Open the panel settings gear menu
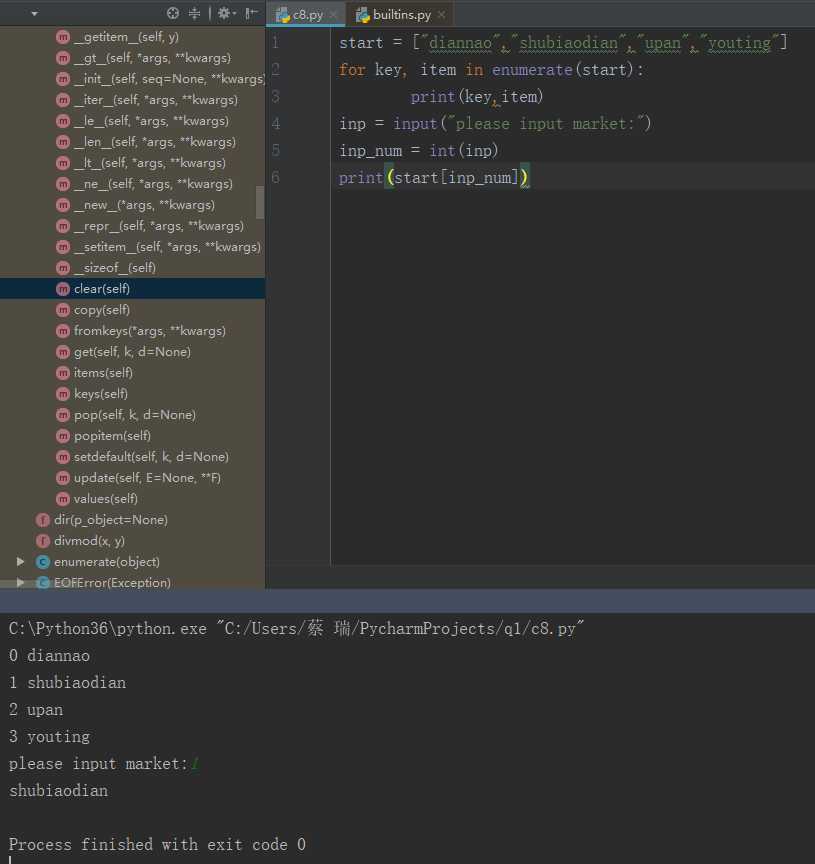Image resolution: width=815 pixels, height=864 pixels. (226, 13)
